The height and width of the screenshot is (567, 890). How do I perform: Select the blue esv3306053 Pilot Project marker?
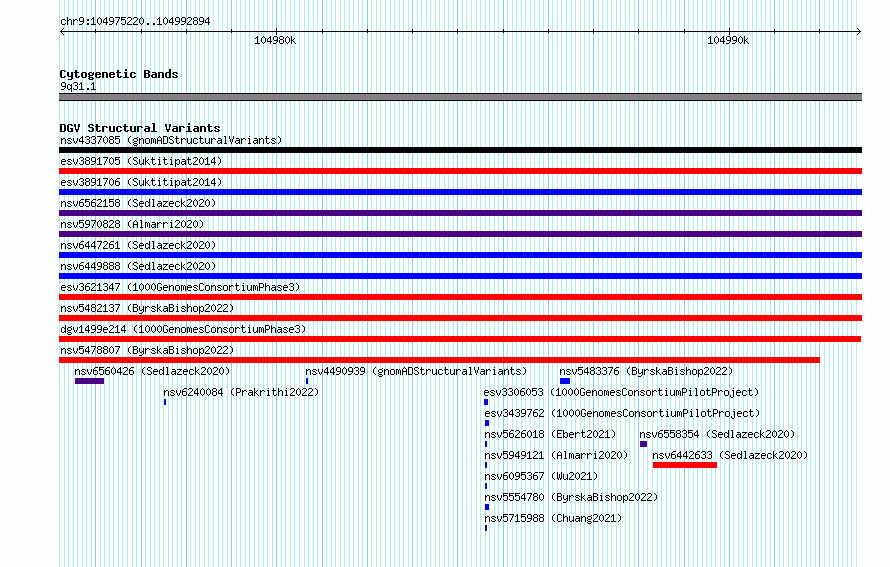tap(486, 402)
